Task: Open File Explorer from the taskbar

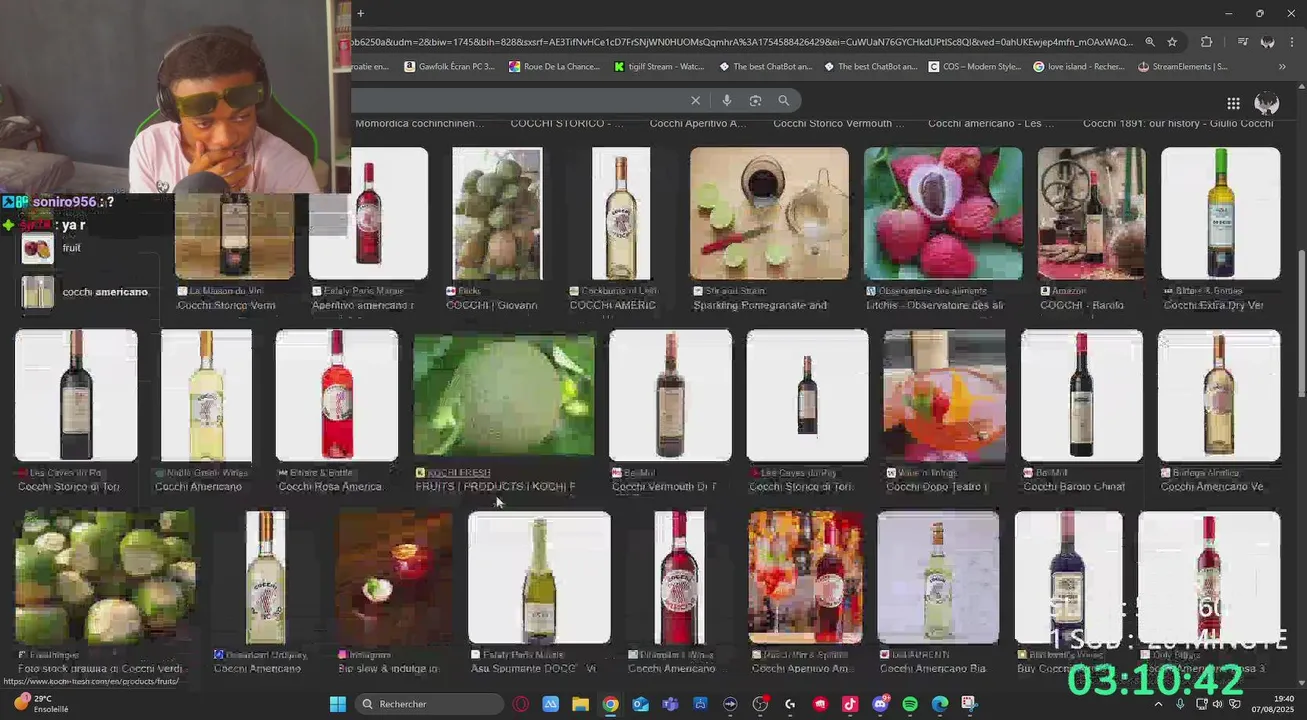Action: [580, 704]
